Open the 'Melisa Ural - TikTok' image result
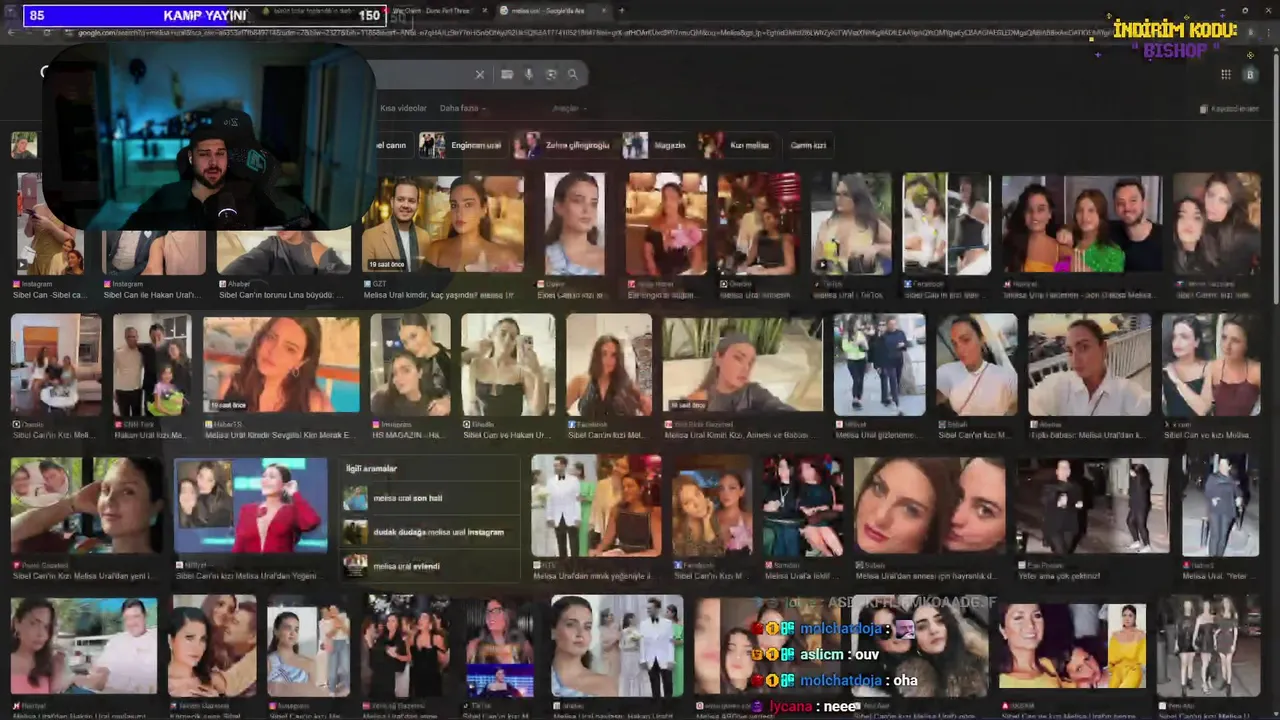Screen dimensions: 1280x720 852,224
